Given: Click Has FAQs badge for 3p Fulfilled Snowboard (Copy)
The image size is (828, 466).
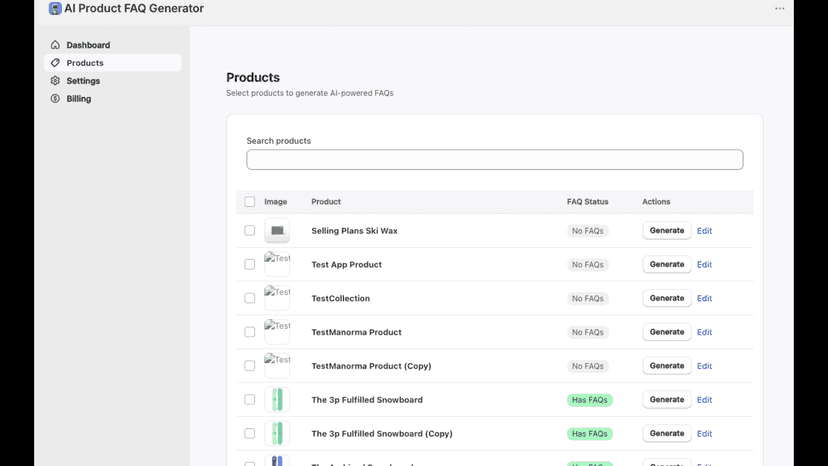Looking at the screenshot, I should tap(590, 434).
